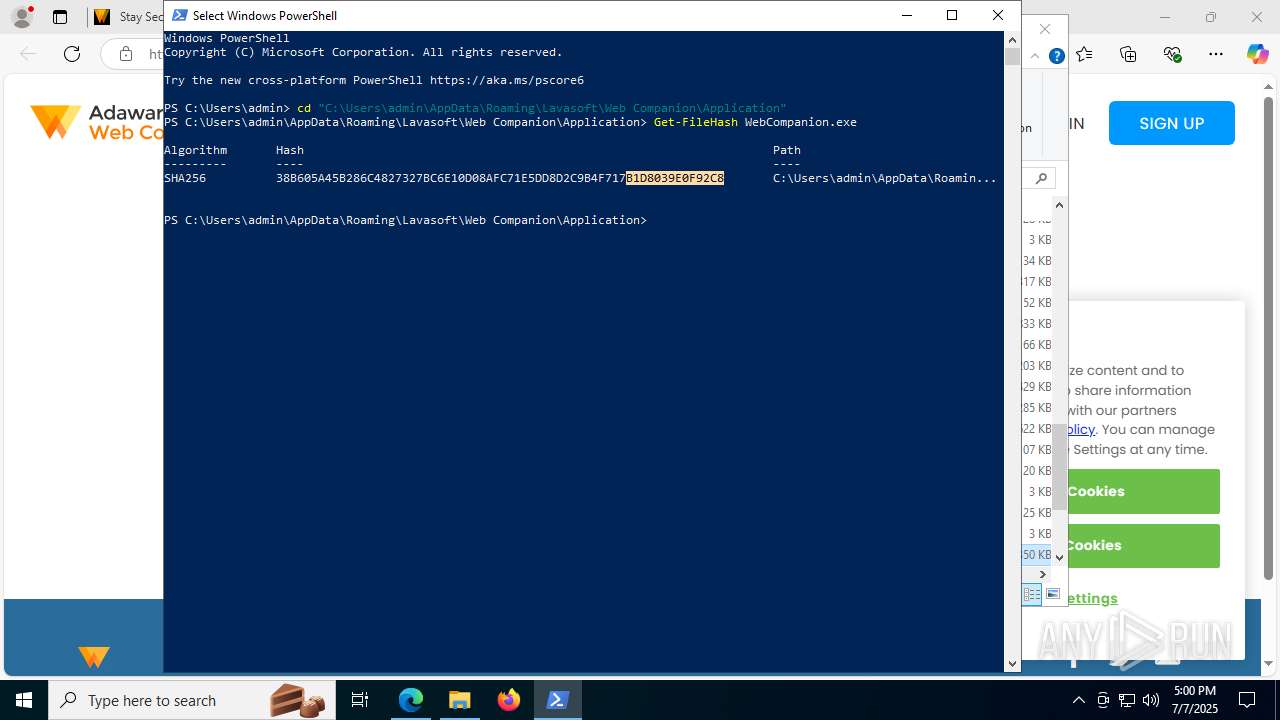Collapse the File Explorer ribbon chevron
Viewport: 1280px width, 720px height.
(1035, 56)
